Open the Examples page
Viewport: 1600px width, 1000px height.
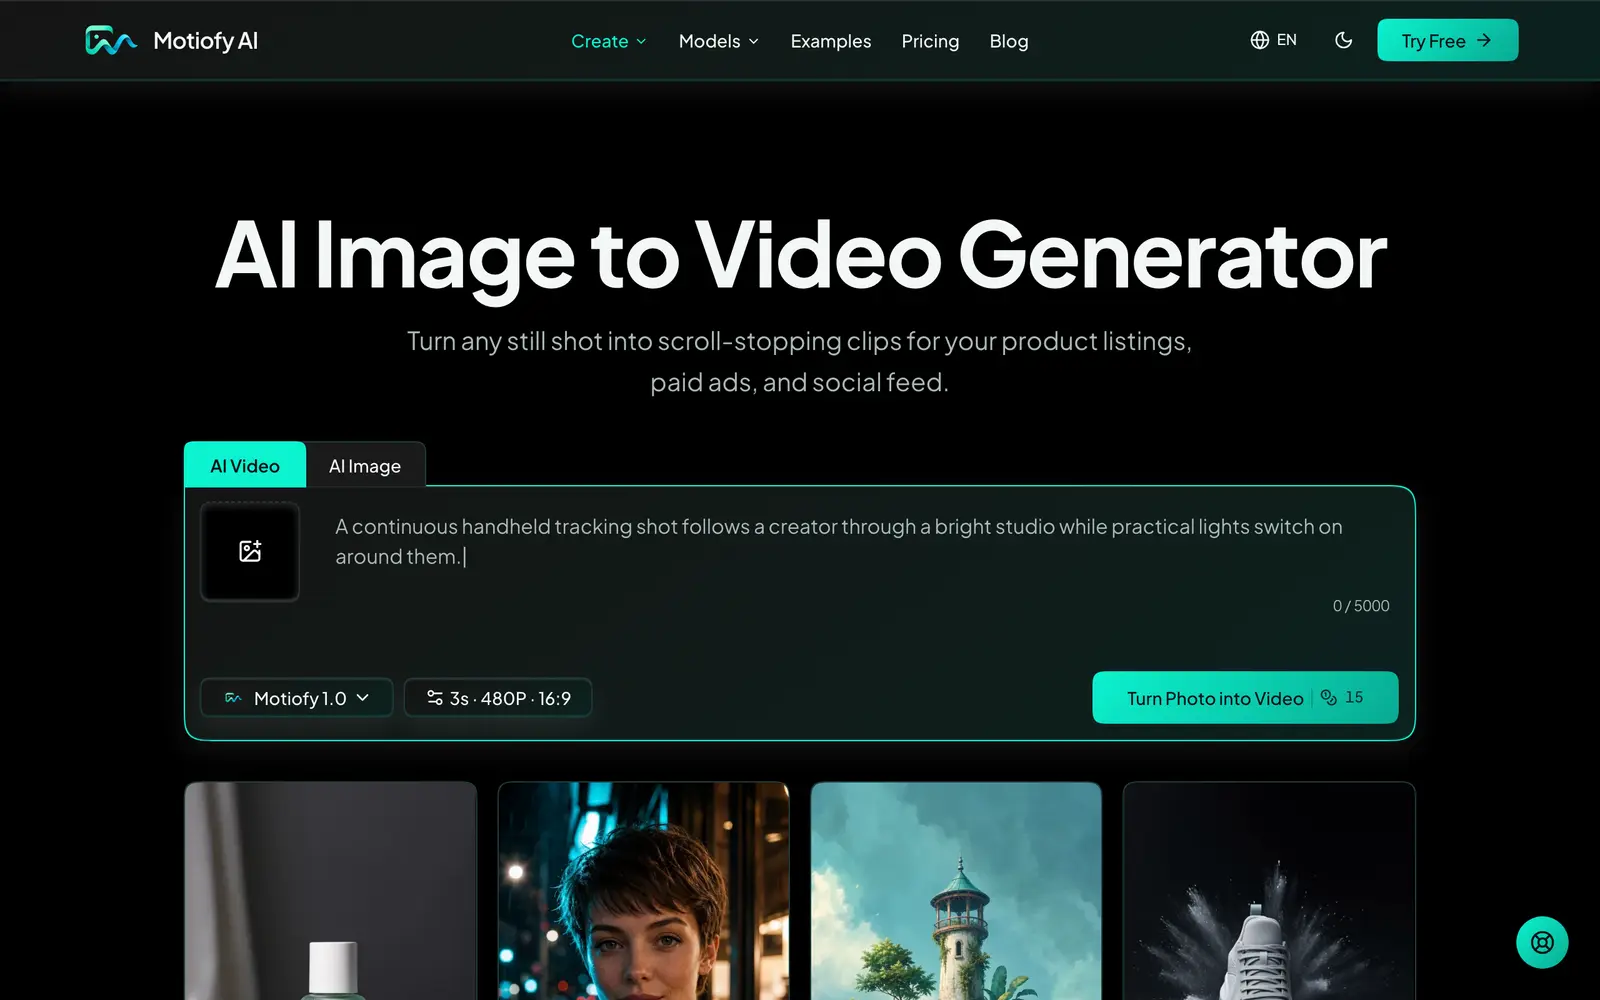(831, 41)
